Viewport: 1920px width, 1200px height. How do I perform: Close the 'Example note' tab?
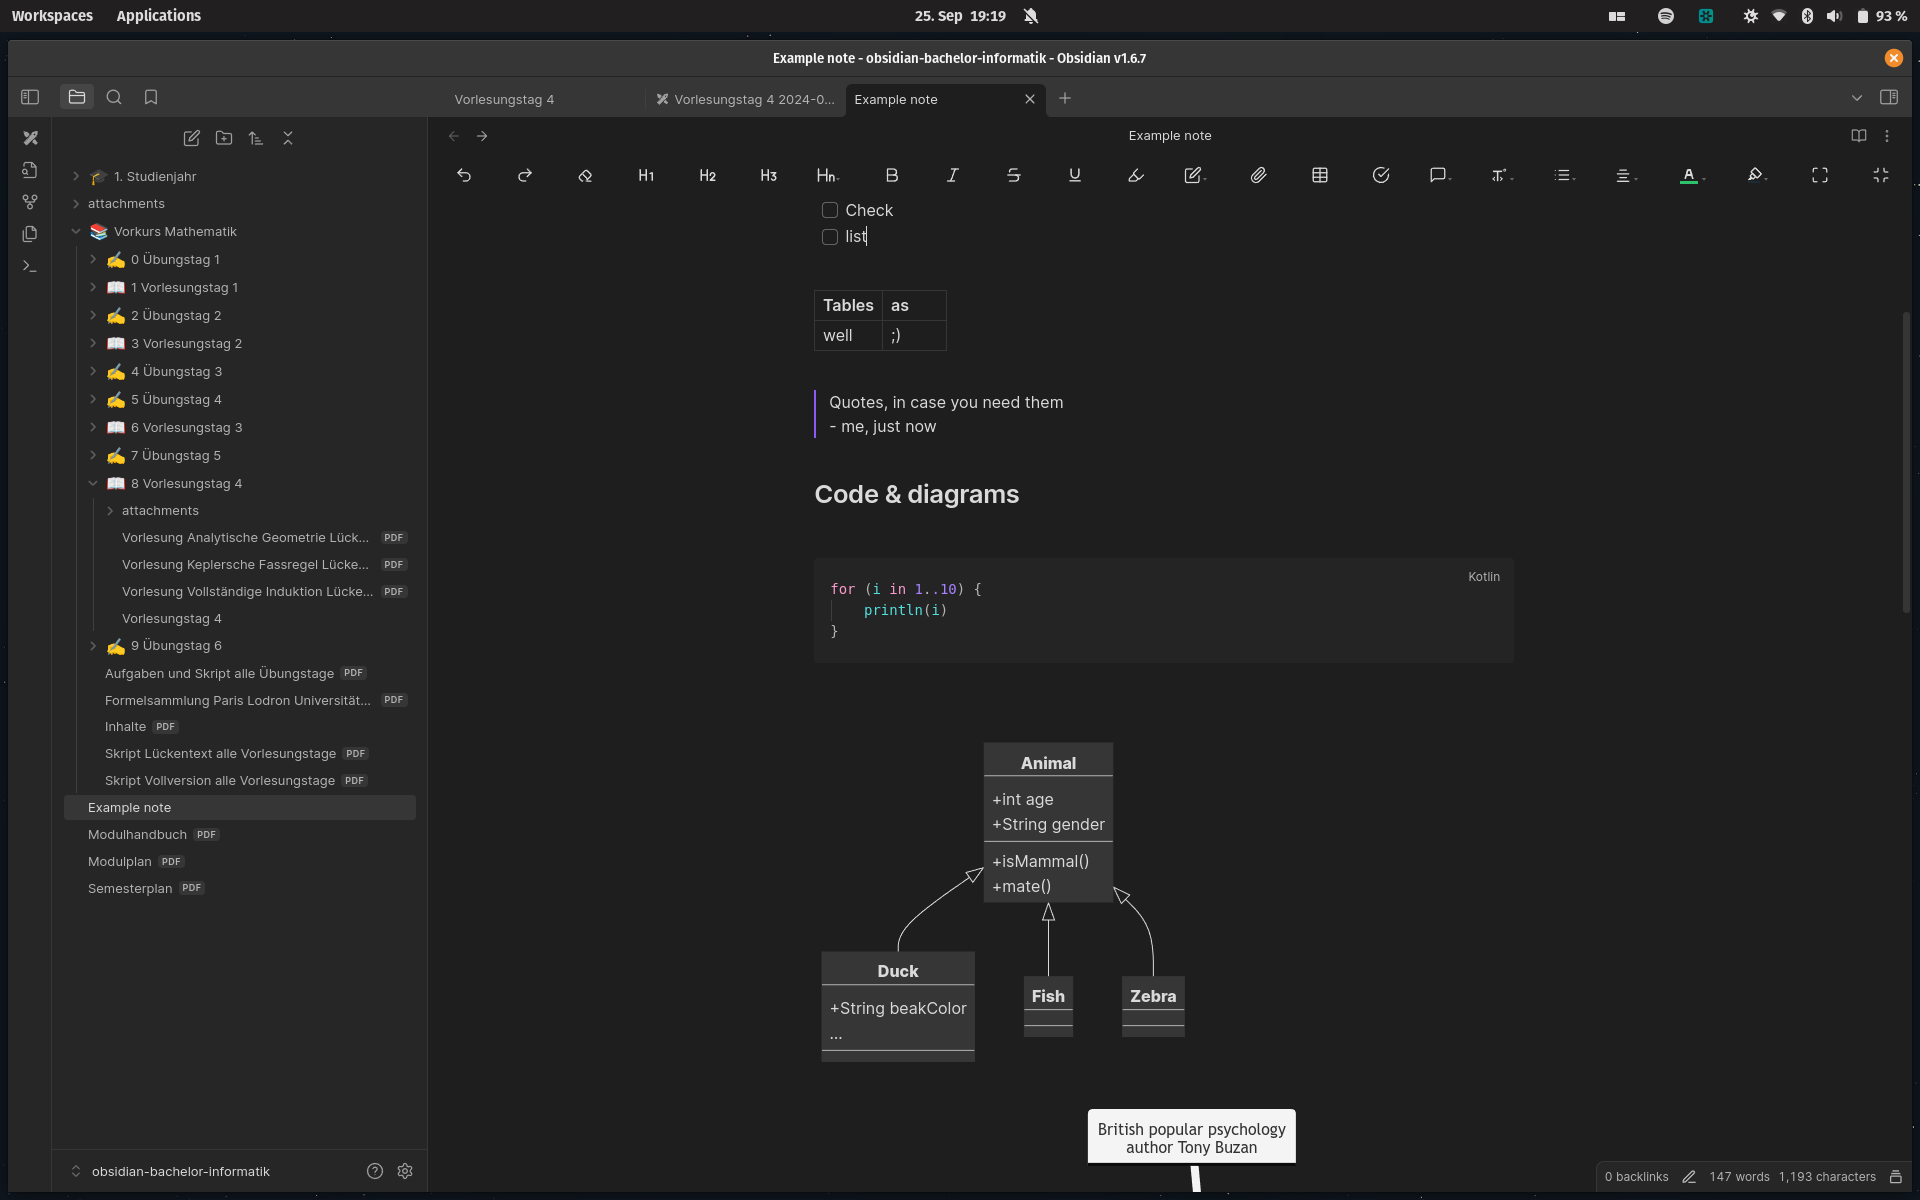pyautogui.click(x=1030, y=99)
